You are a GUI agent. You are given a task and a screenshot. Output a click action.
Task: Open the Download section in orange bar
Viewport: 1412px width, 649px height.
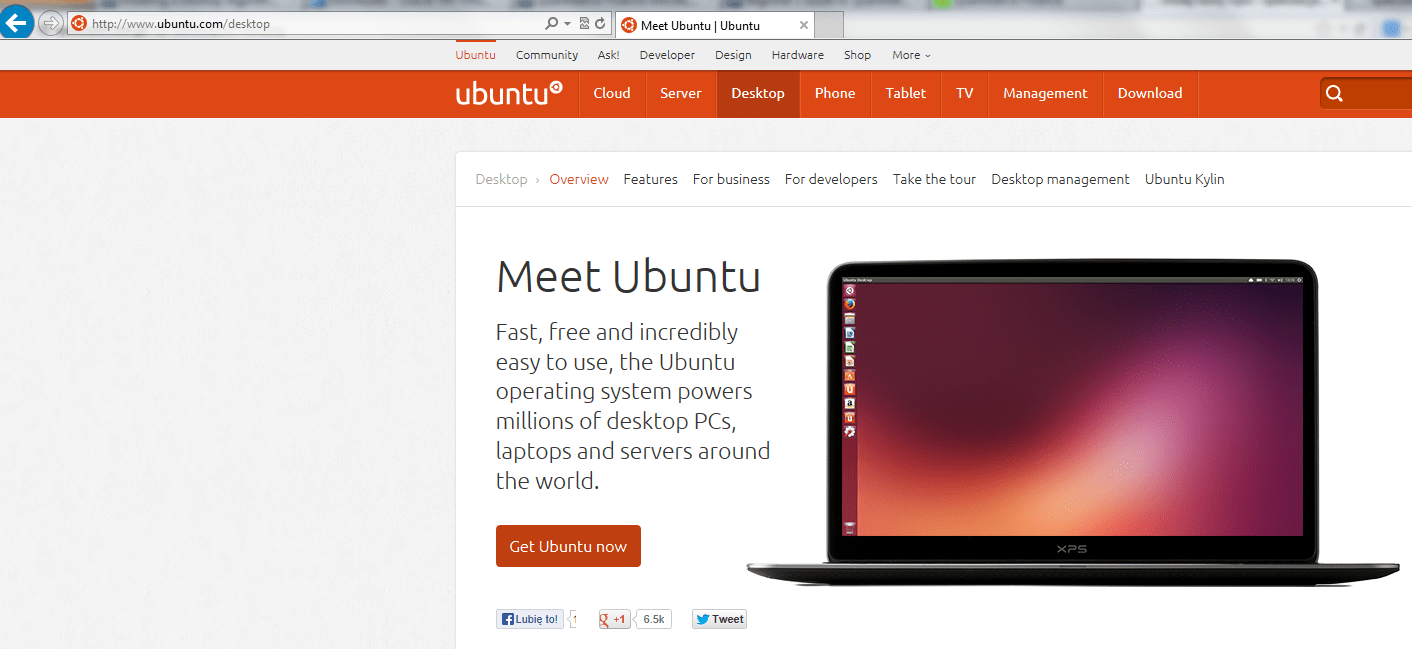click(x=1150, y=94)
